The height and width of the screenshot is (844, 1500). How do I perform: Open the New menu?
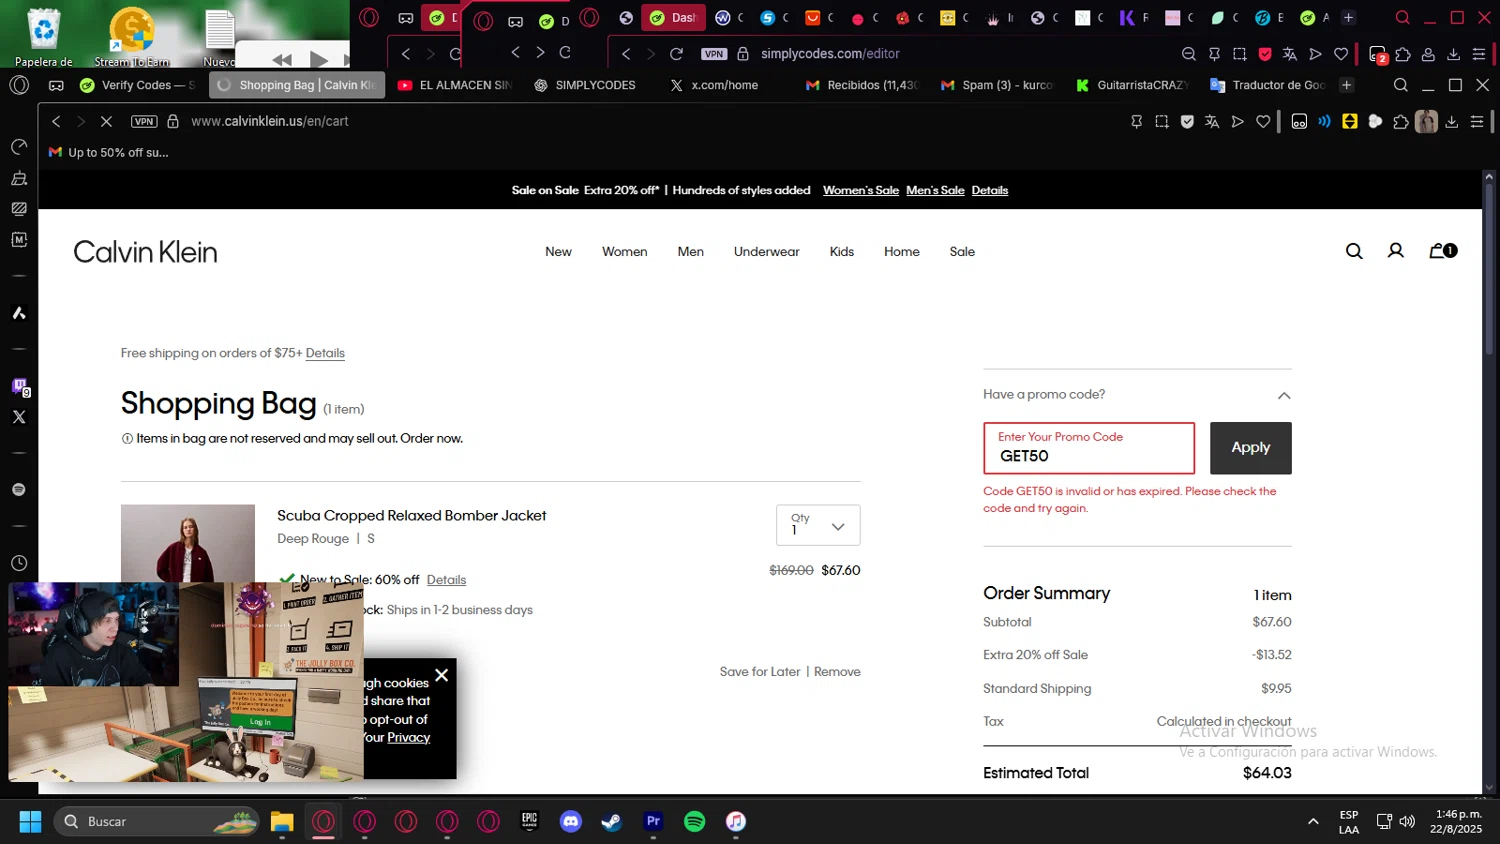(x=558, y=252)
